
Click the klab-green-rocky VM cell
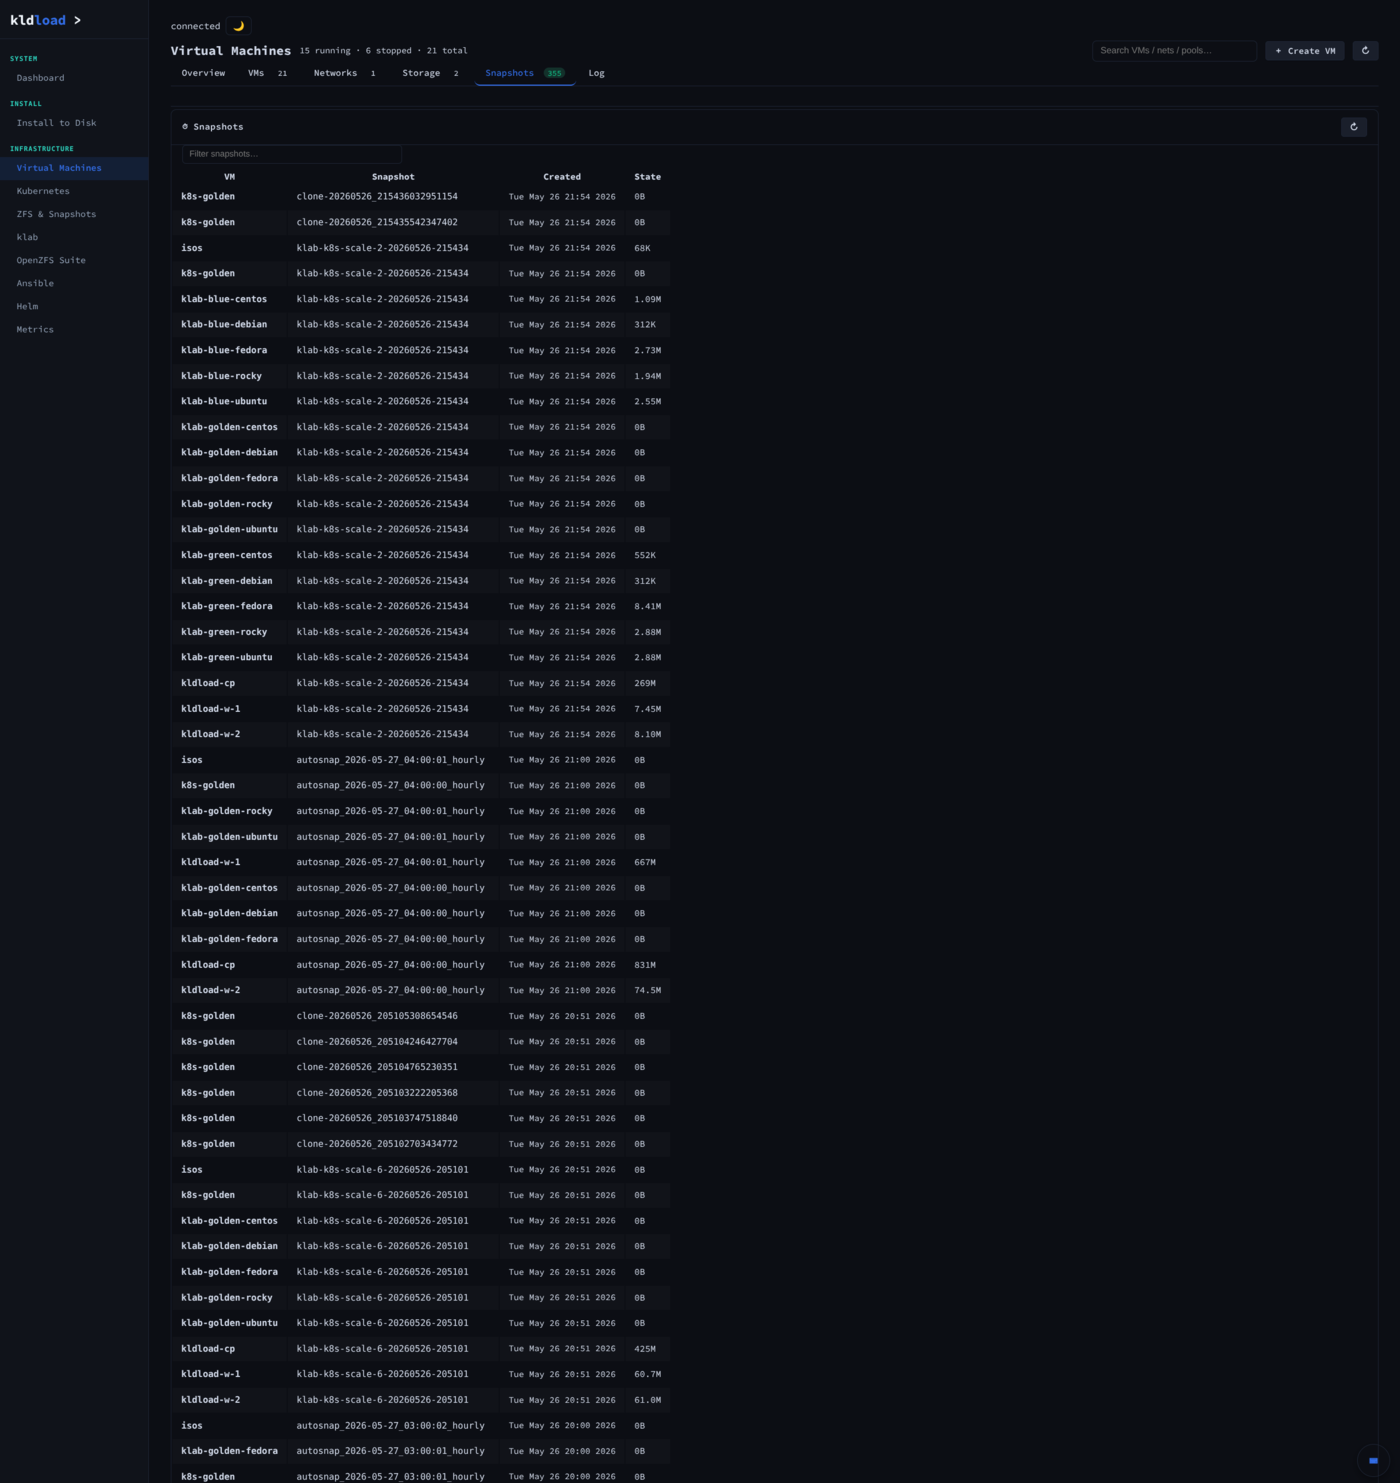click(224, 632)
